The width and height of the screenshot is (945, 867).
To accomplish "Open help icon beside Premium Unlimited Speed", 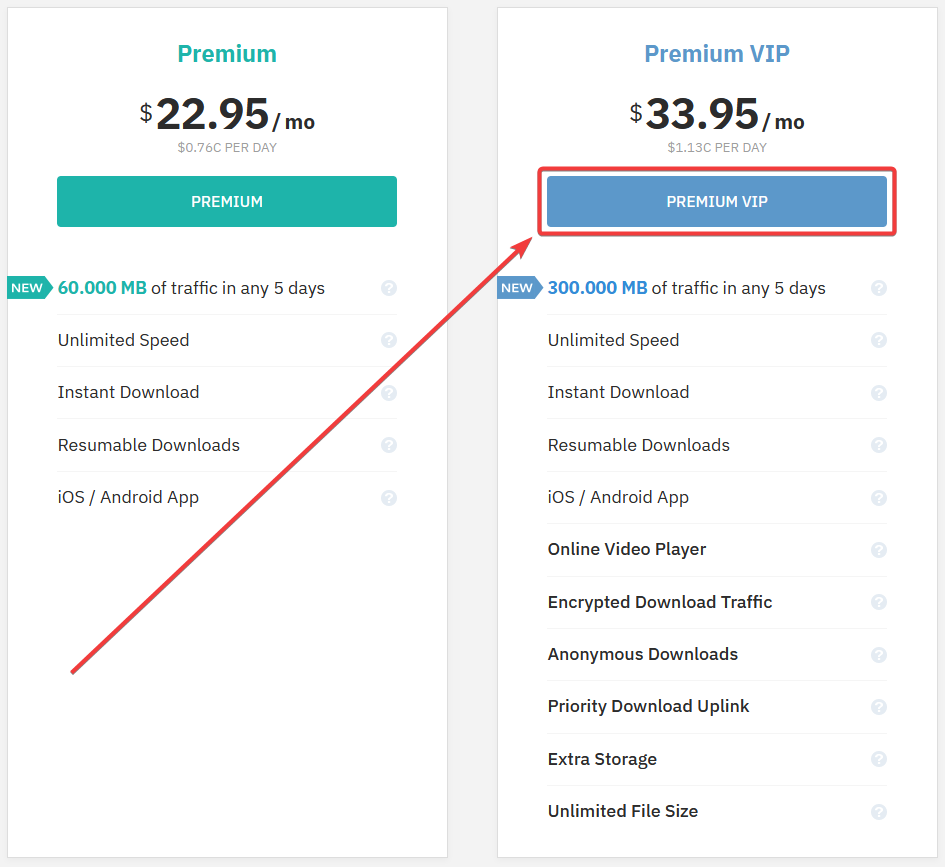I will (389, 340).
